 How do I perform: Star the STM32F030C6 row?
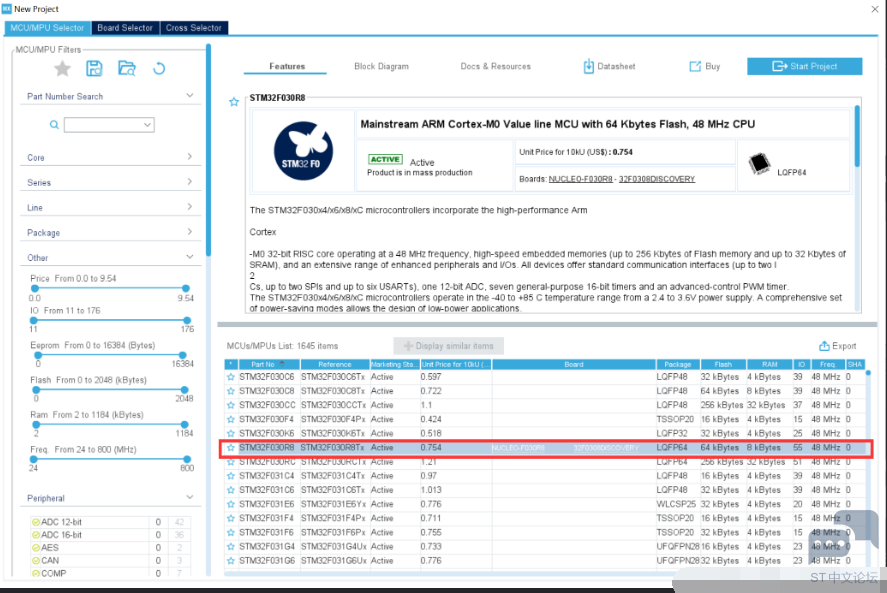point(231,377)
